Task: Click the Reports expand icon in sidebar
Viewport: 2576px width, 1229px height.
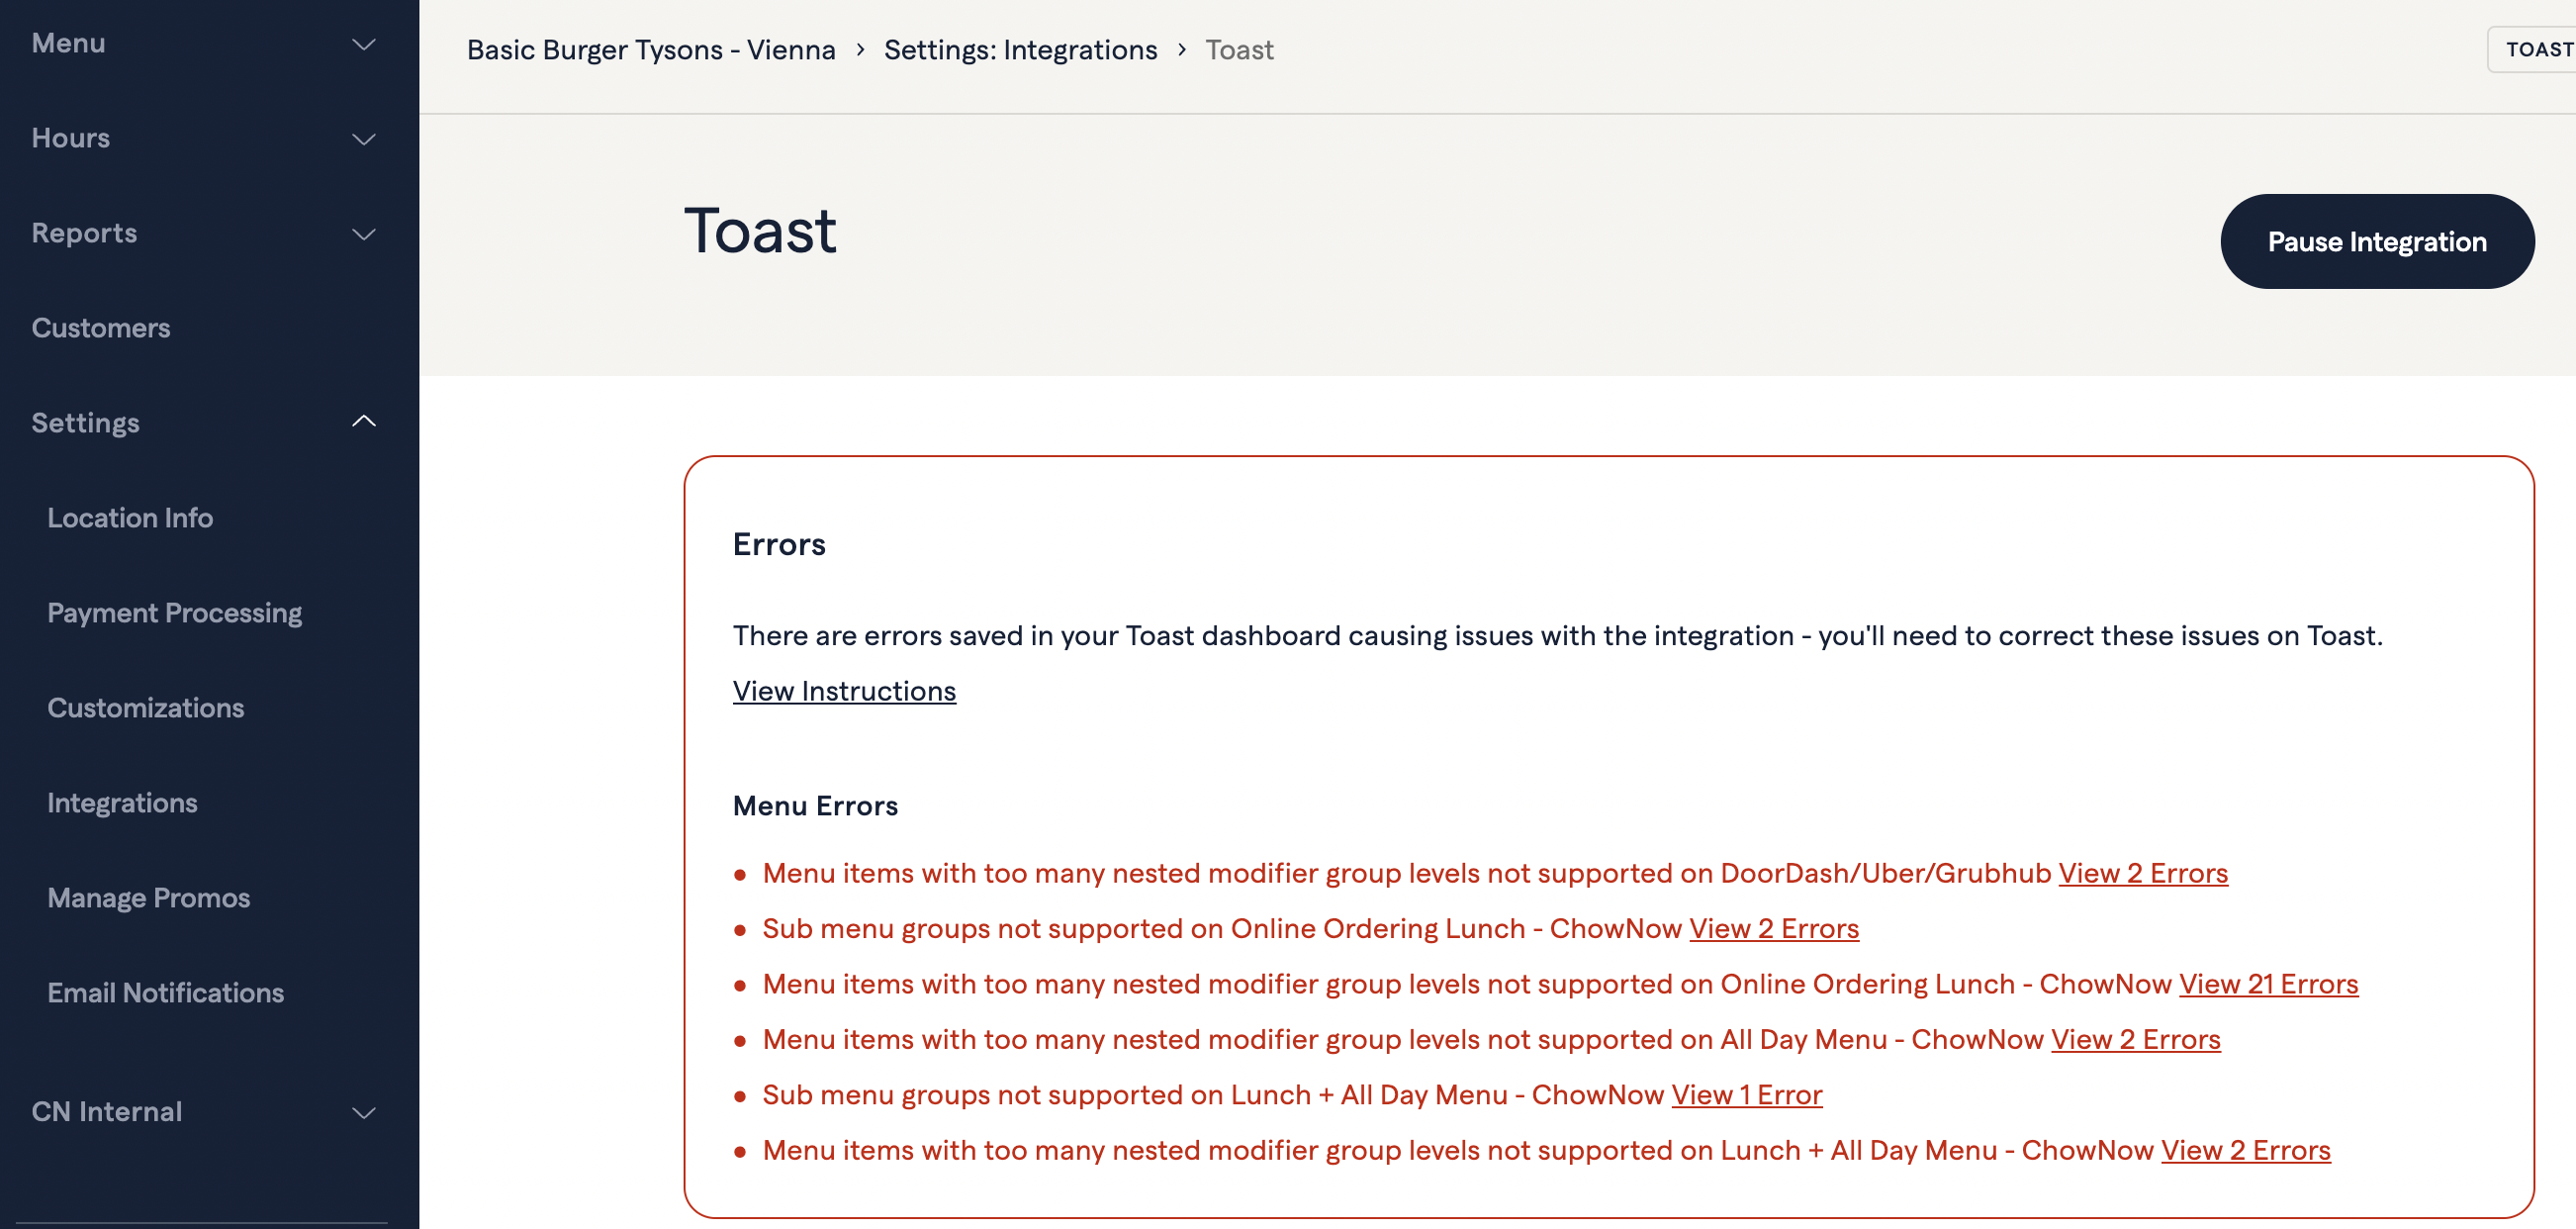Action: (x=366, y=232)
